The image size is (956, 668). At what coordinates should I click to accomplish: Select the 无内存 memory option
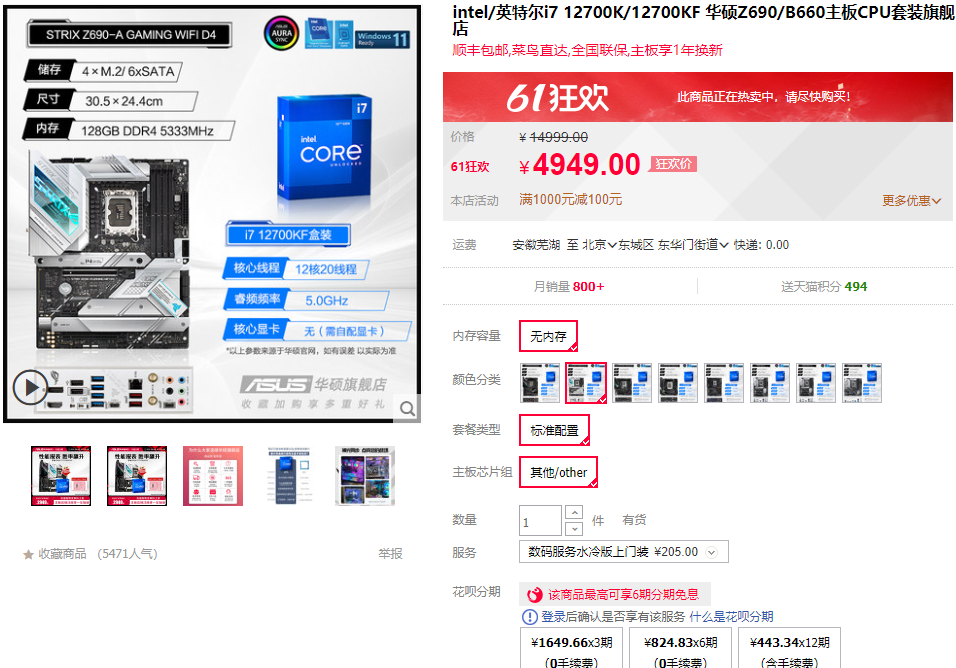pyautogui.click(x=548, y=336)
